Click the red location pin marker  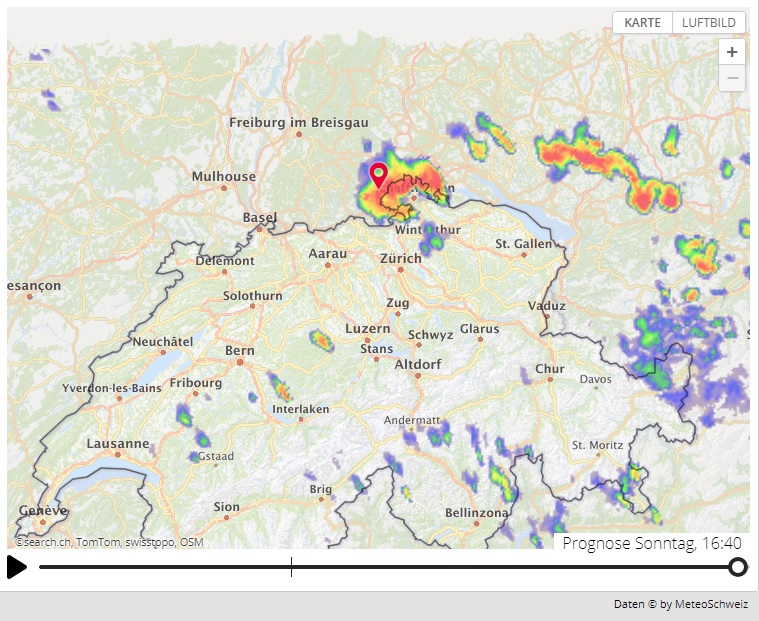tap(379, 175)
